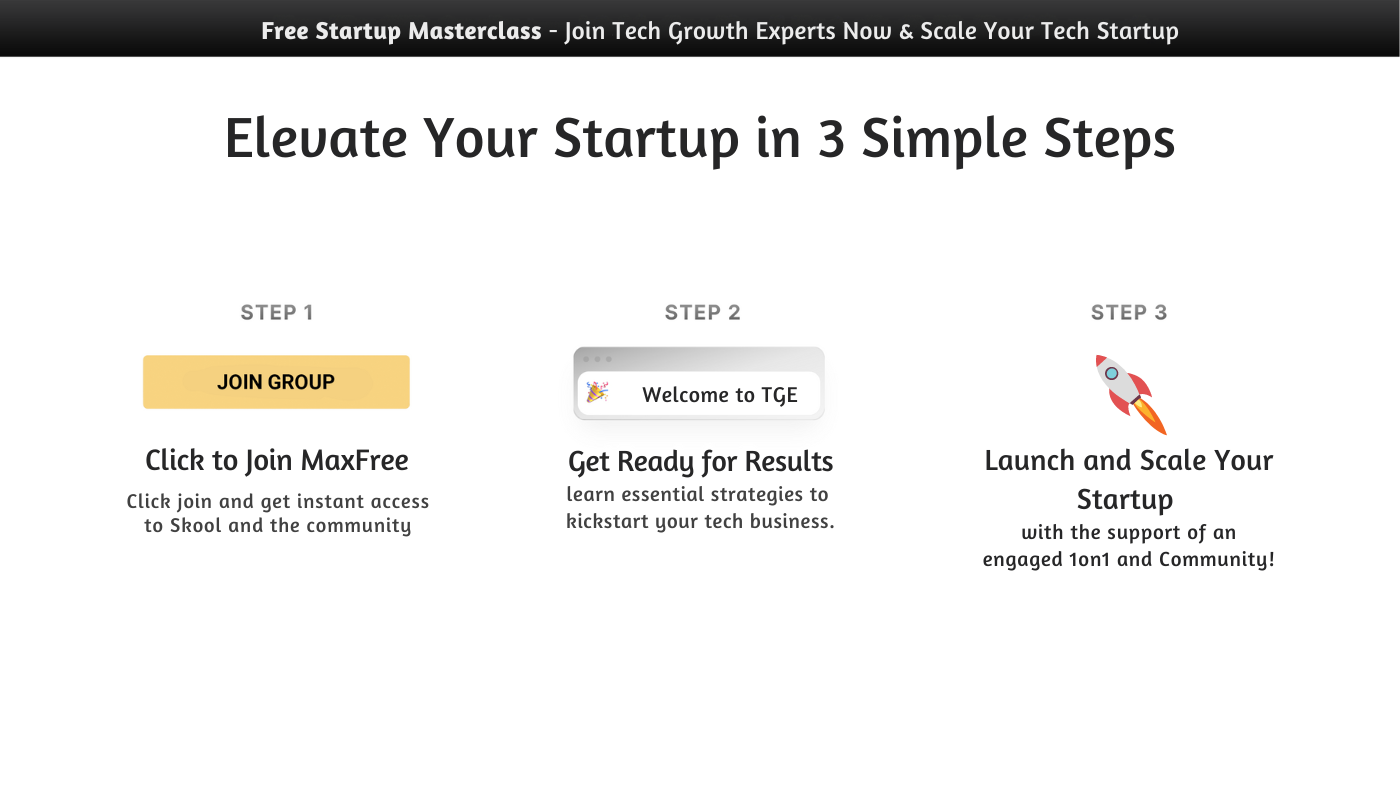The width and height of the screenshot is (1400, 790).
Task: Click 'engaged 1on1 and Community!' text
Action: [1128, 559]
